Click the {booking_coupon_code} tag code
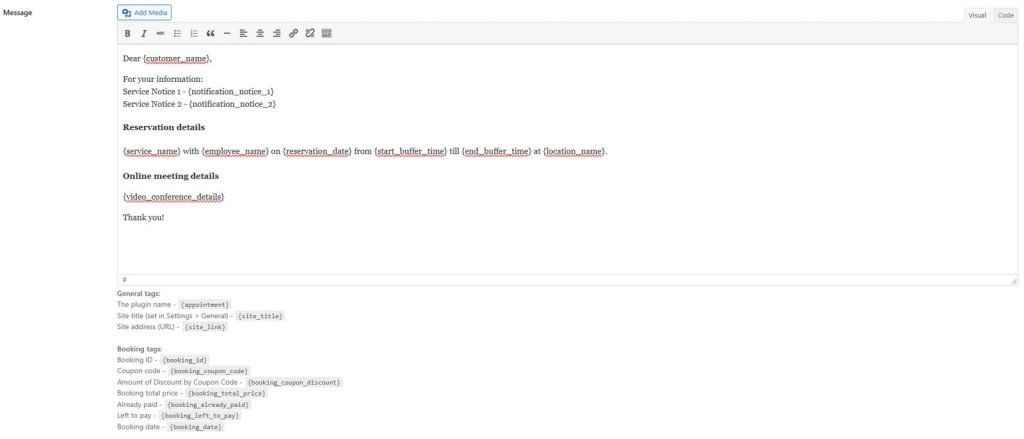Viewport: 1024px width, 439px height. tap(209, 371)
